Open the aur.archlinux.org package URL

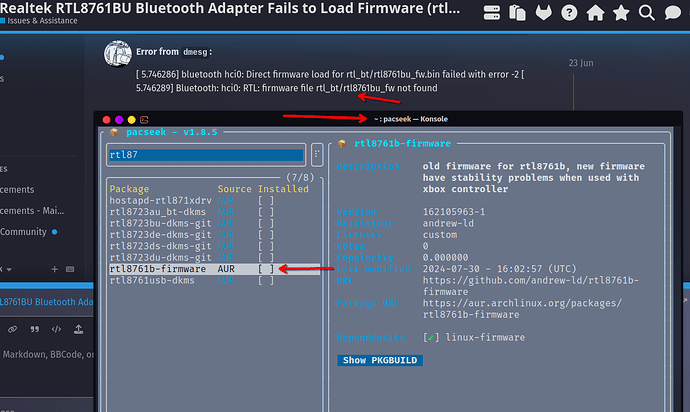pos(522,309)
